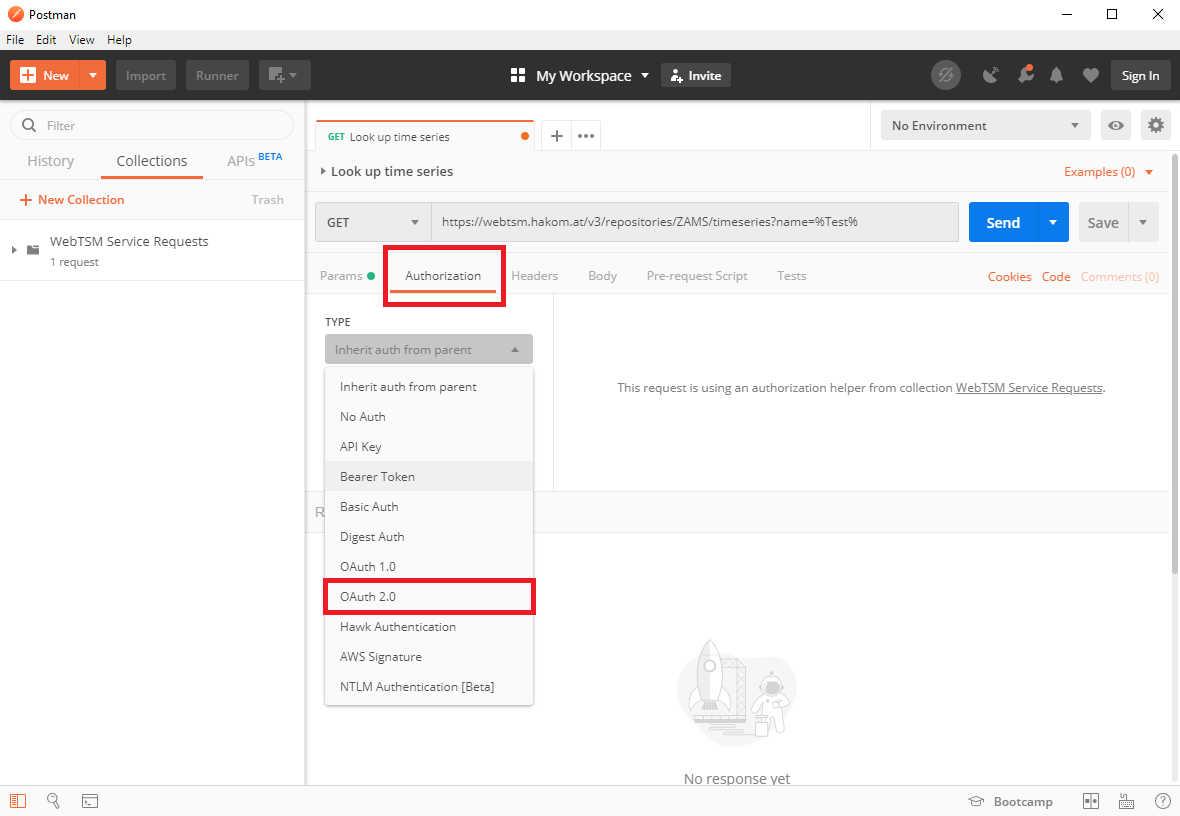Image resolution: width=1180 pixels, height=816 pixels.
Task: Open the keyboard shortcuts icon in status bar
Action: tap(1126, 801)
